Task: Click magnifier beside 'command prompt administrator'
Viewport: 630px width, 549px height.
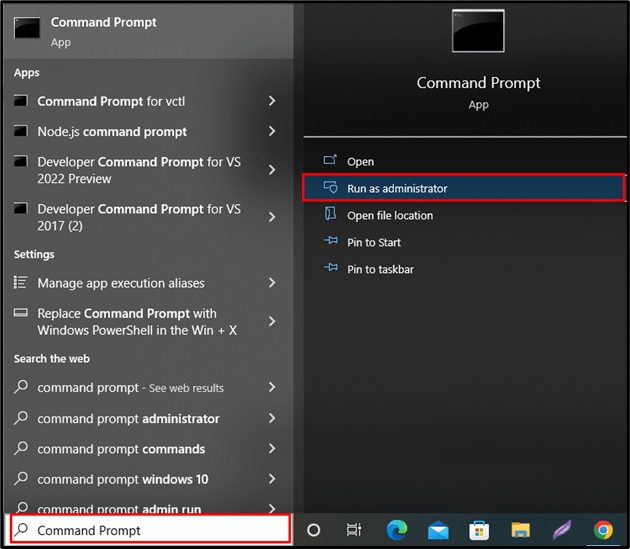Action: click(21, 418)
